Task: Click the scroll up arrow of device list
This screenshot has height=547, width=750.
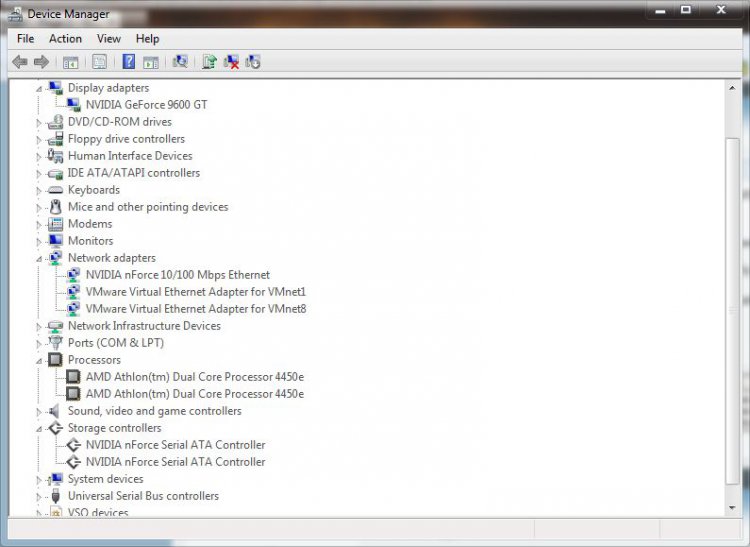Action: point(732,88)
